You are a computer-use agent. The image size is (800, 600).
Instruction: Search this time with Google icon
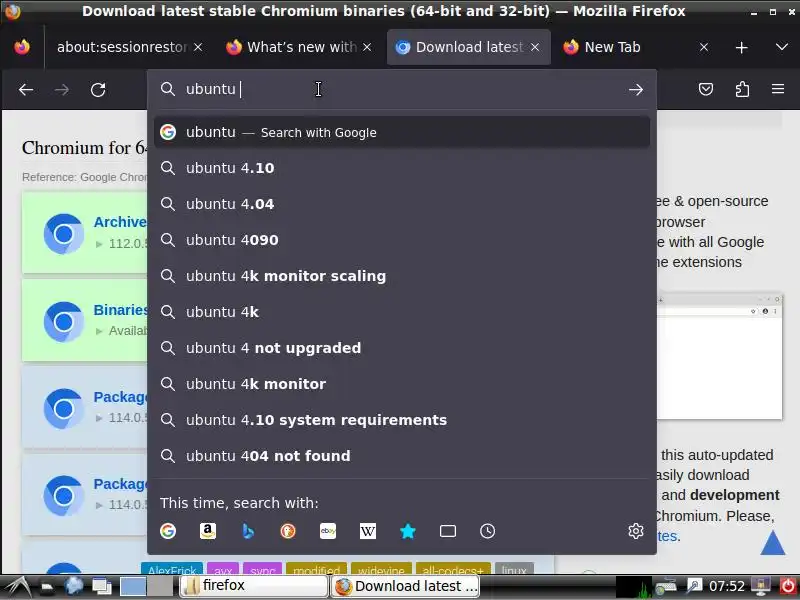[x=168, y=531]
